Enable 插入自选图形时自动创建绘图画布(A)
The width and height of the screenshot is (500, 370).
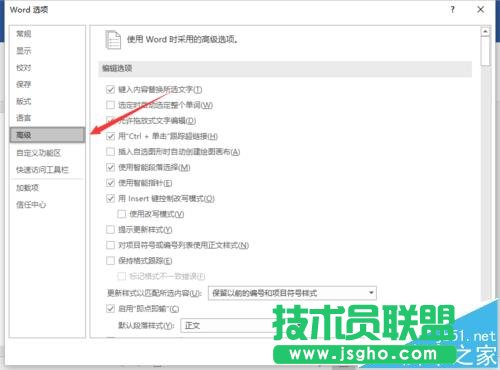tap(110, 152)
